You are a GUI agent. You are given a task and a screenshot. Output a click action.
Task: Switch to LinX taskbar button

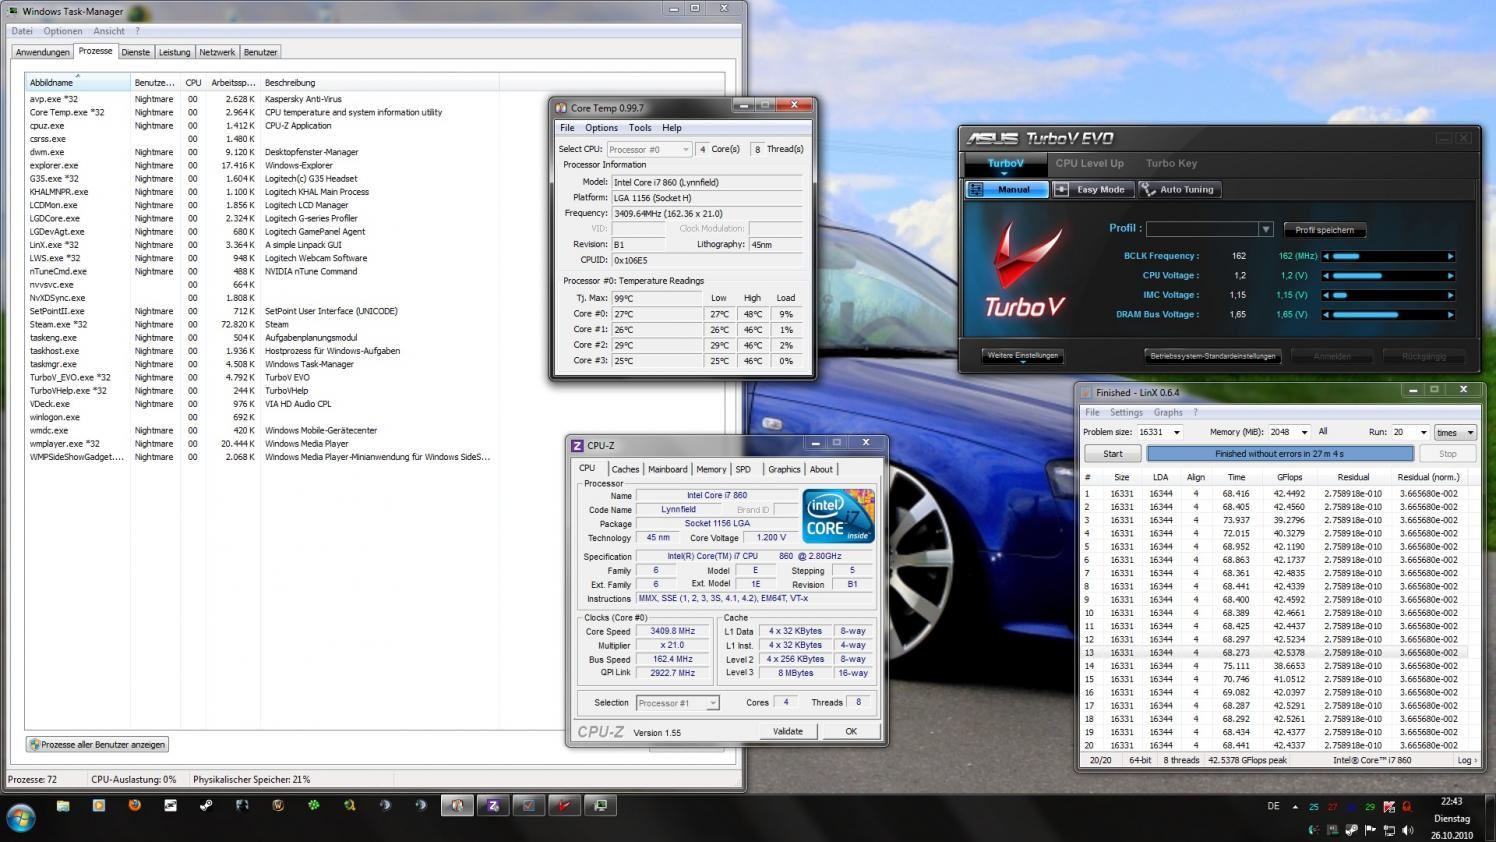[x=529, y=806]
